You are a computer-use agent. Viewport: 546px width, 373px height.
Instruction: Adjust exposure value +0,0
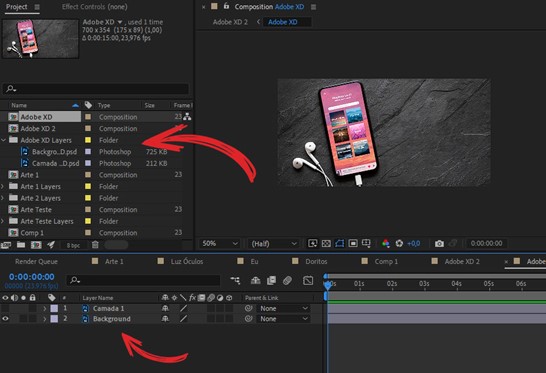(x=414, y=243)
